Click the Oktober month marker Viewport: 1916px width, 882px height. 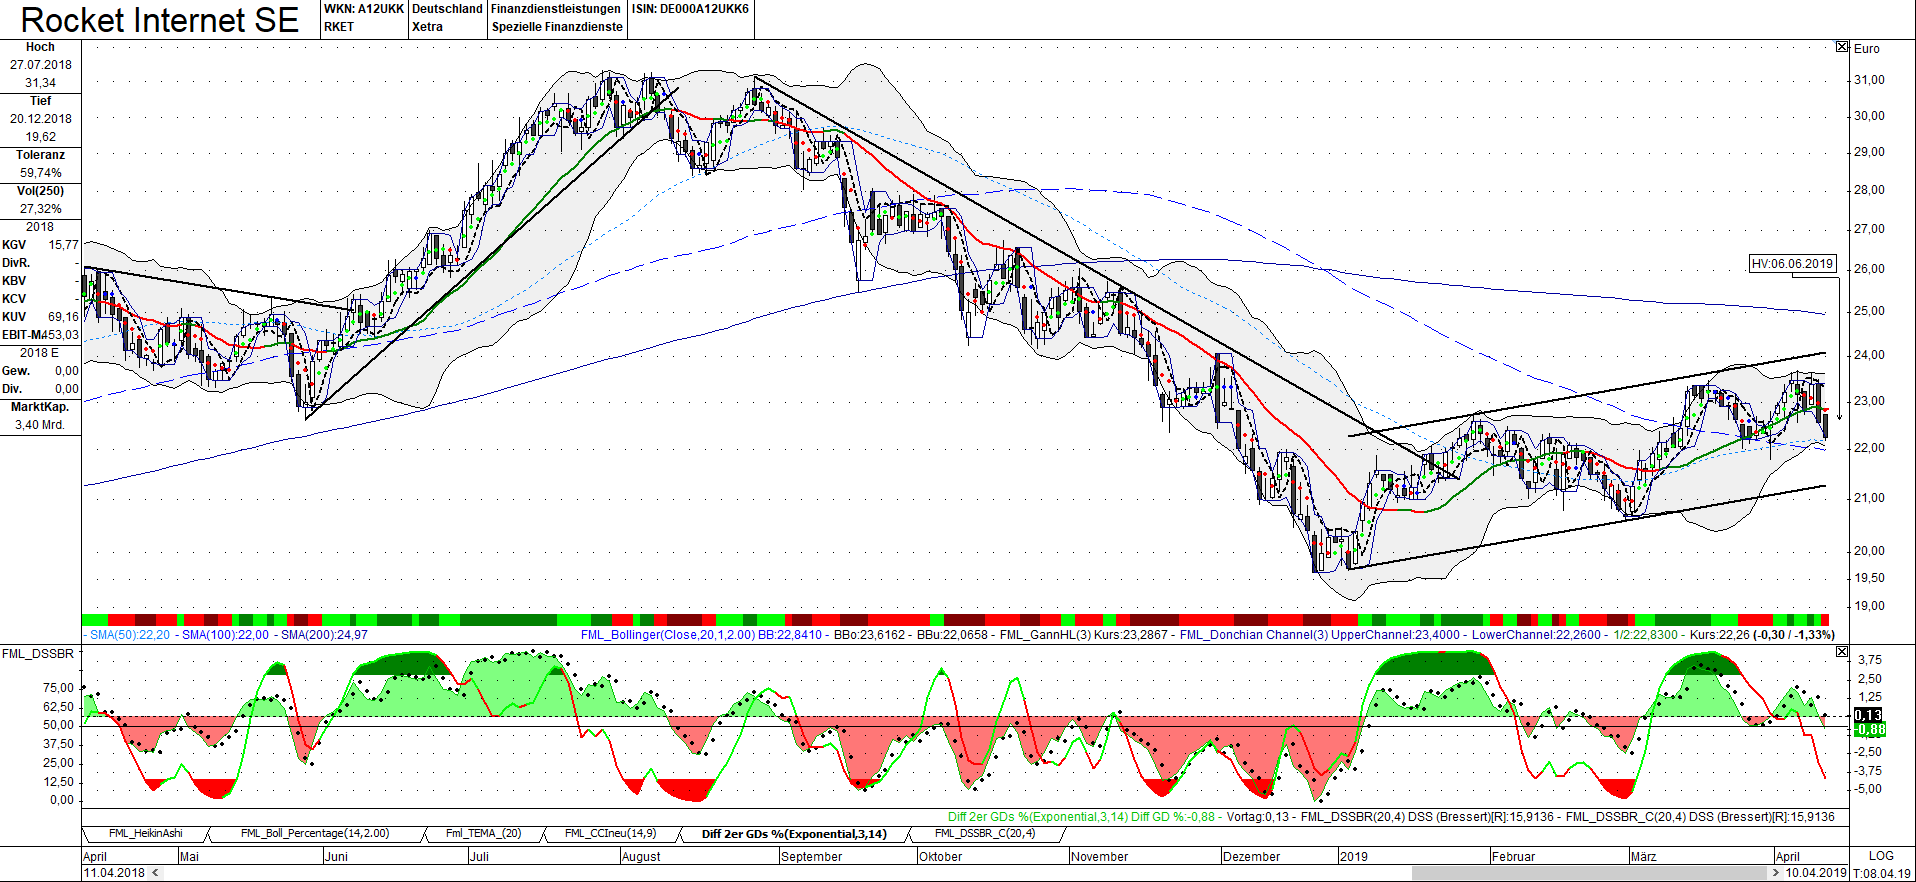pos(941,856)
